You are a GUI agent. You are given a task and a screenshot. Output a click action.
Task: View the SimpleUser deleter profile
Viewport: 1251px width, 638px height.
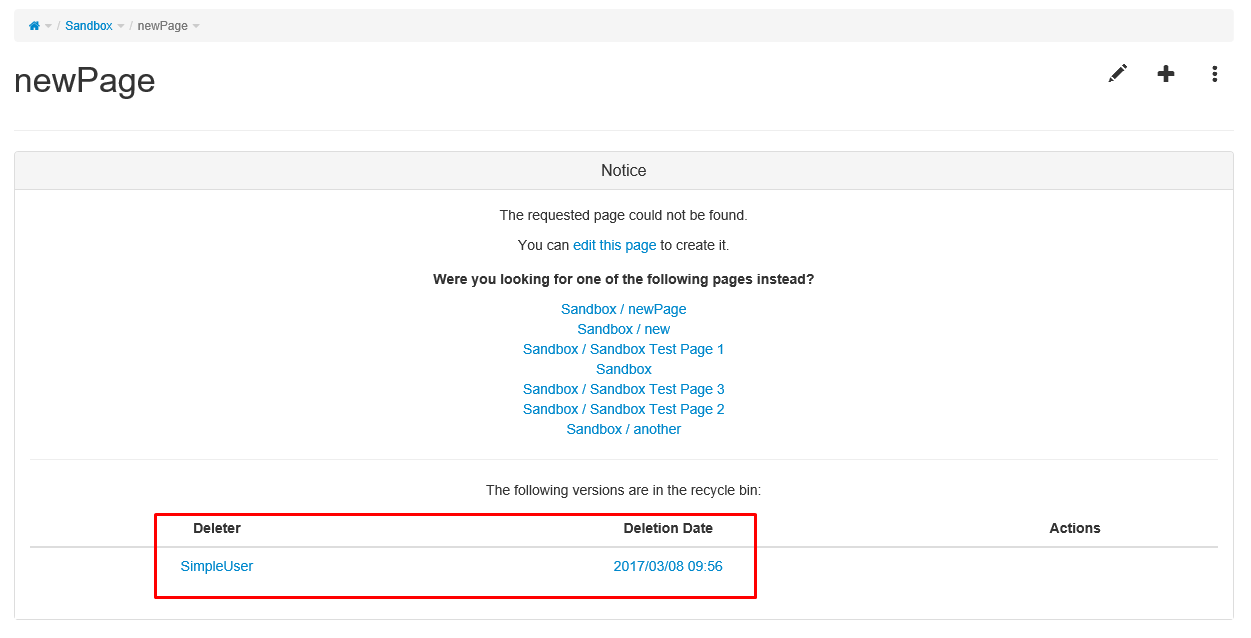[217, 566]
